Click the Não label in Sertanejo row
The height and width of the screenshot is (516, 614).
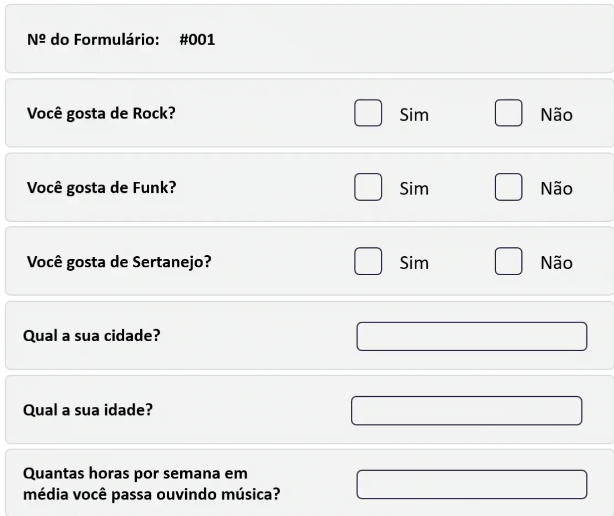pyautogui.click(x=556, y=263)
